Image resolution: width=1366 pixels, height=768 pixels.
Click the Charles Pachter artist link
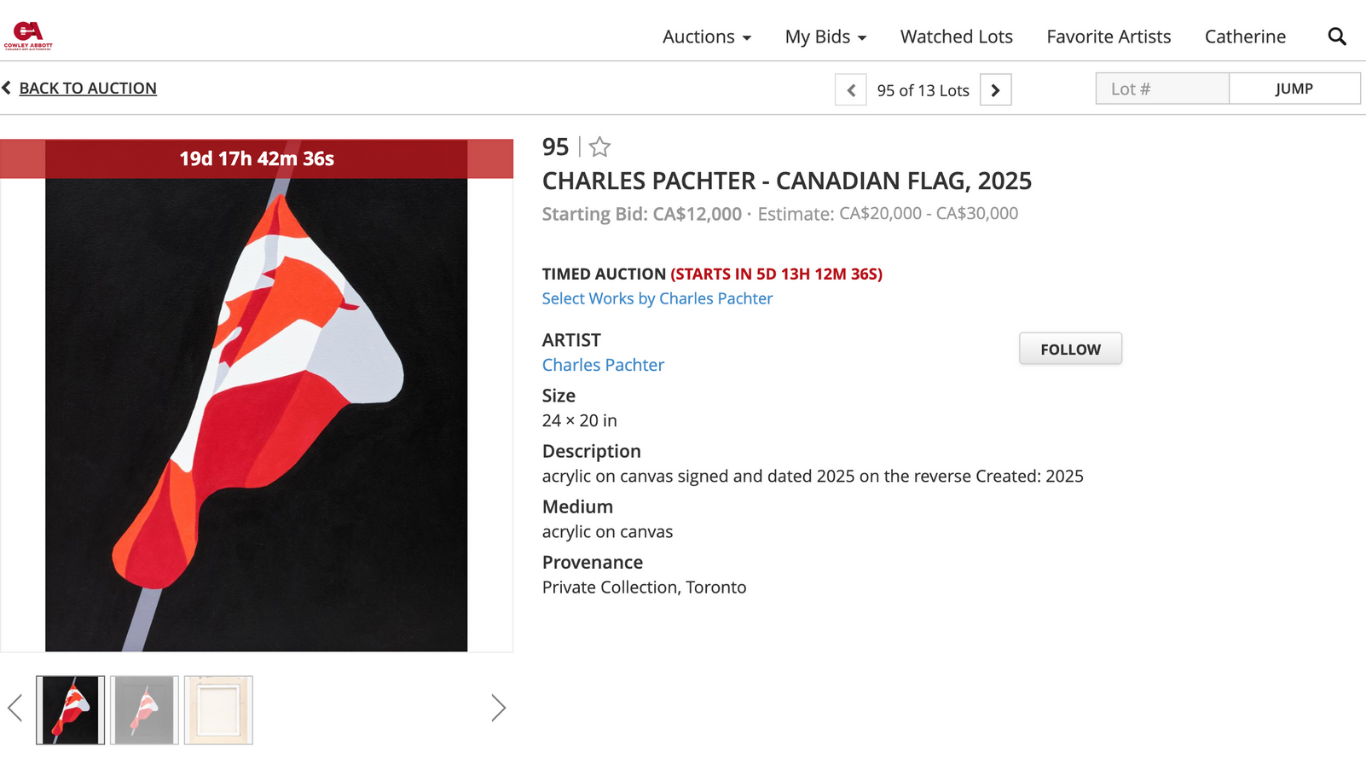click(x=603, y=365)
